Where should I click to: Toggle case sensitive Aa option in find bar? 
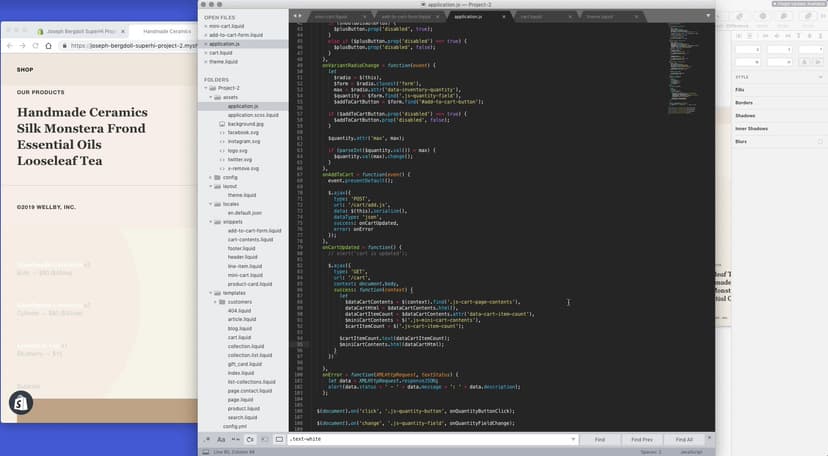[x=221, y=439]
